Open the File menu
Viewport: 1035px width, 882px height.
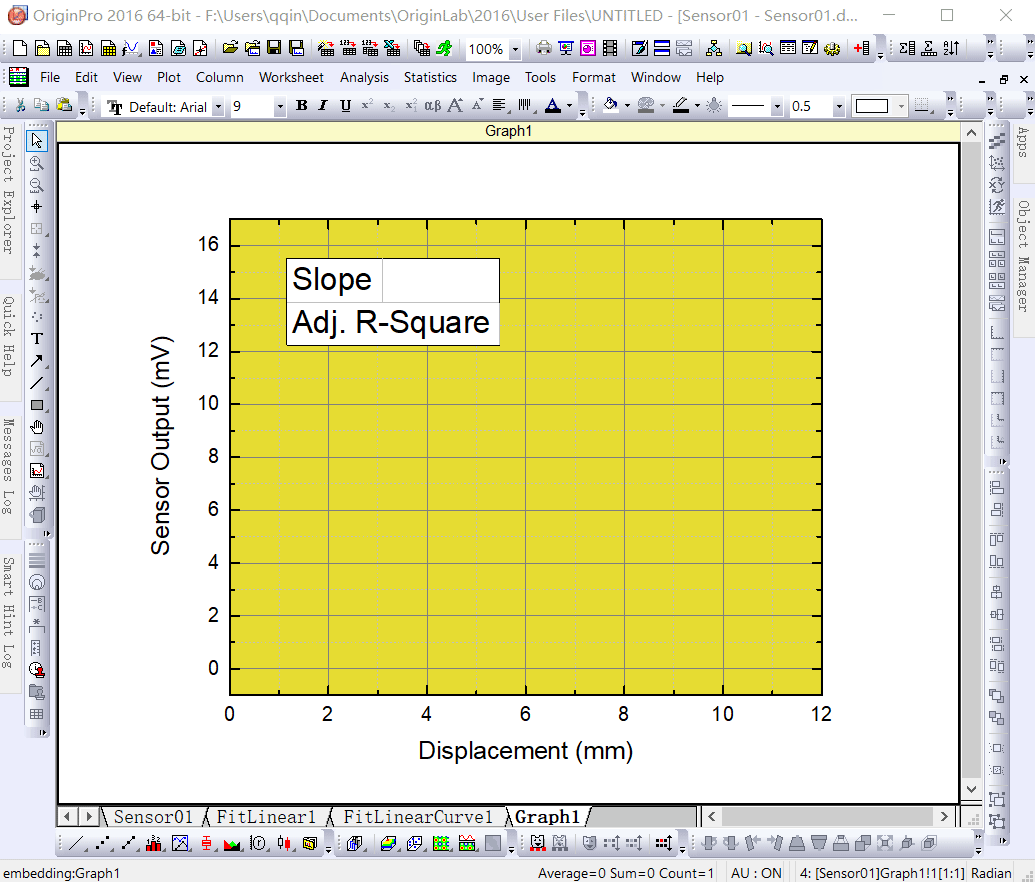click(x=50, y=77)
